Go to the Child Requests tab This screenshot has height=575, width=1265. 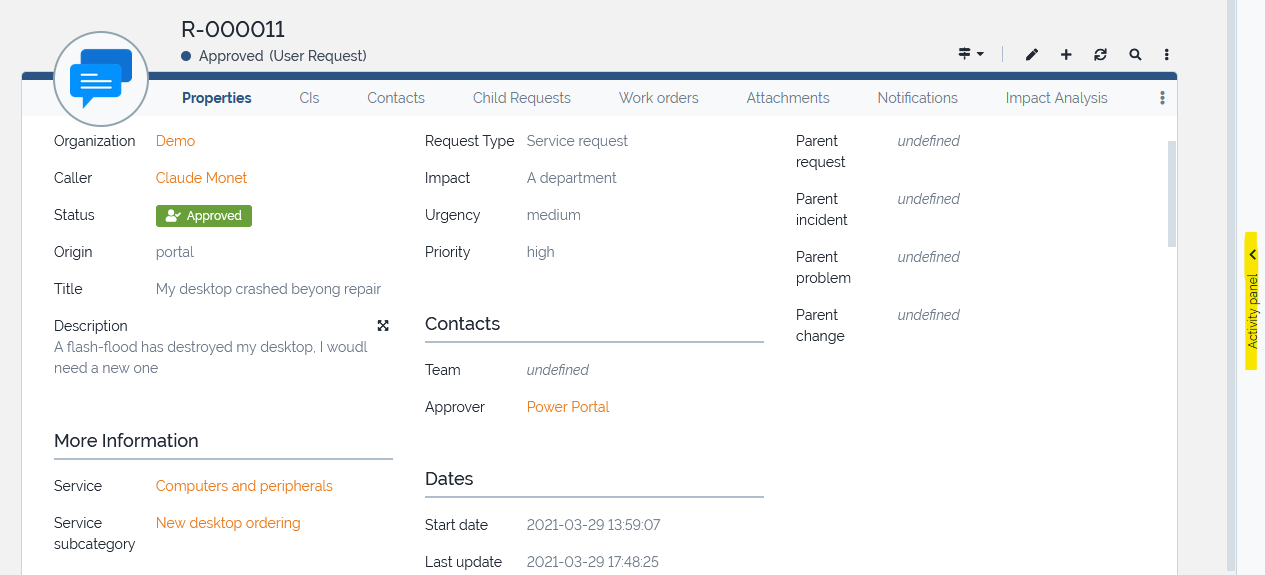[522, 98]
